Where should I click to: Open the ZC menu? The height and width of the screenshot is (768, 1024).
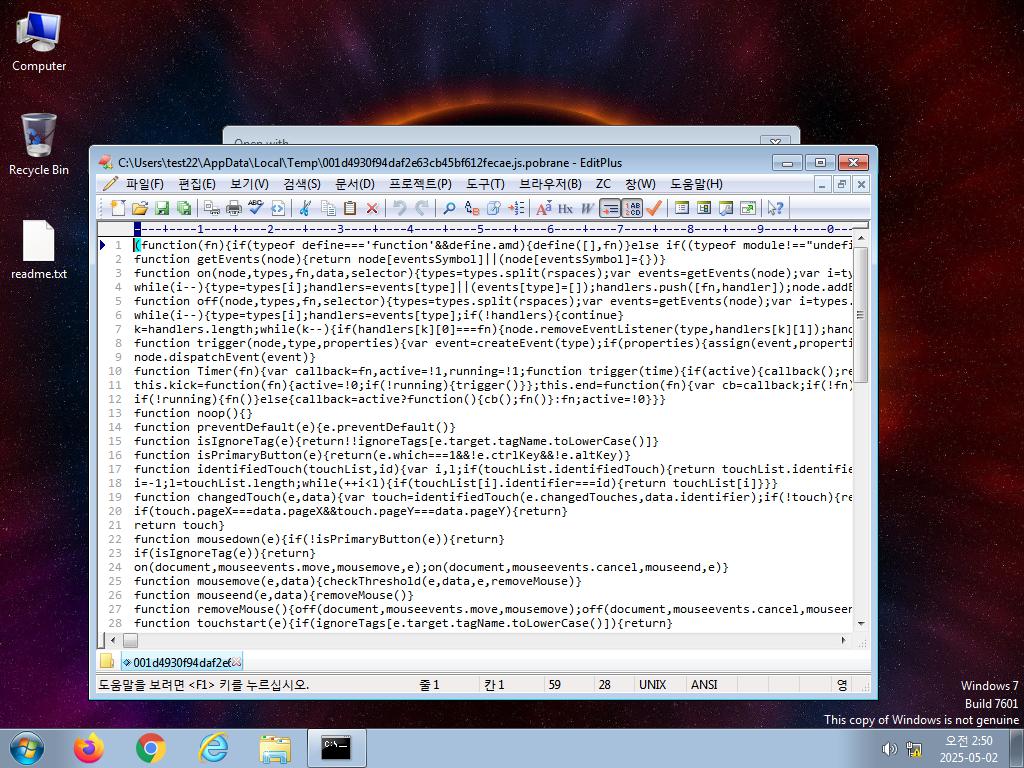[x=603, y=184]
